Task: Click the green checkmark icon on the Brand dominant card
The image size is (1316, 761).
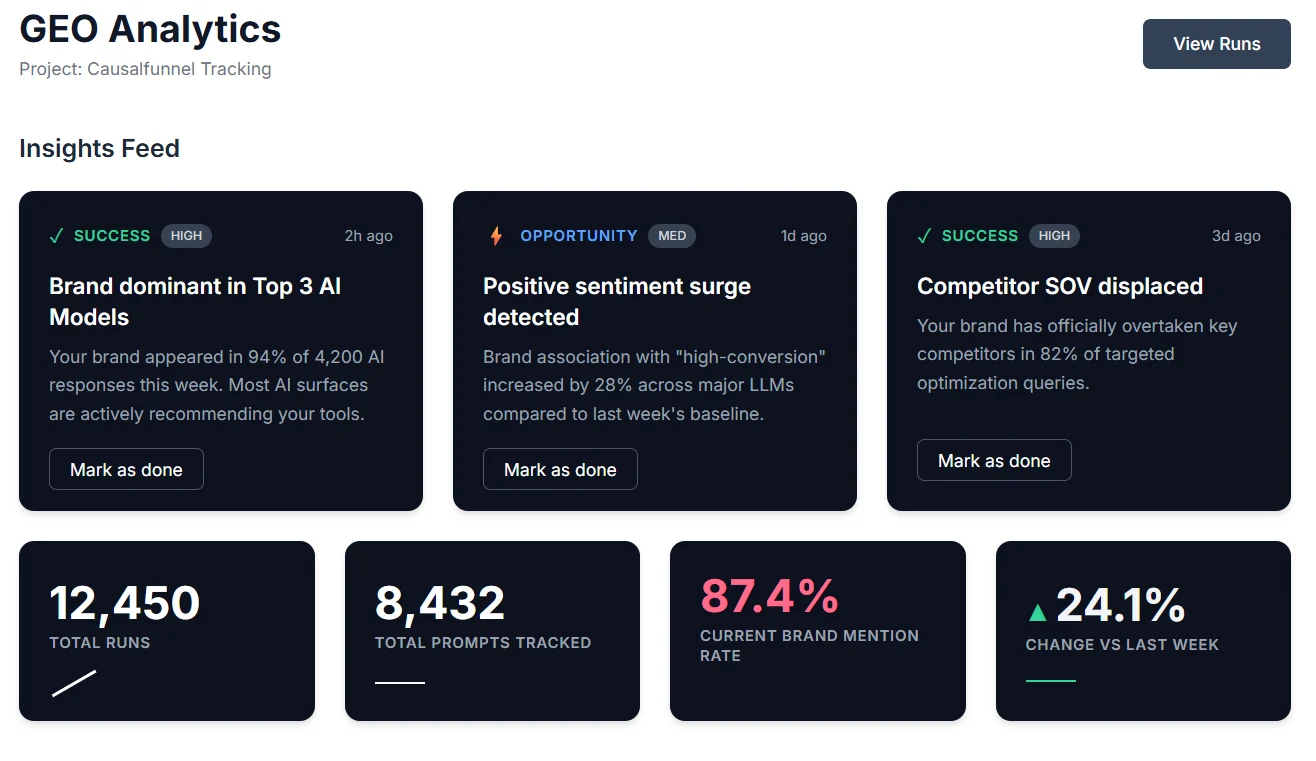Action: [x=57, y=236]
